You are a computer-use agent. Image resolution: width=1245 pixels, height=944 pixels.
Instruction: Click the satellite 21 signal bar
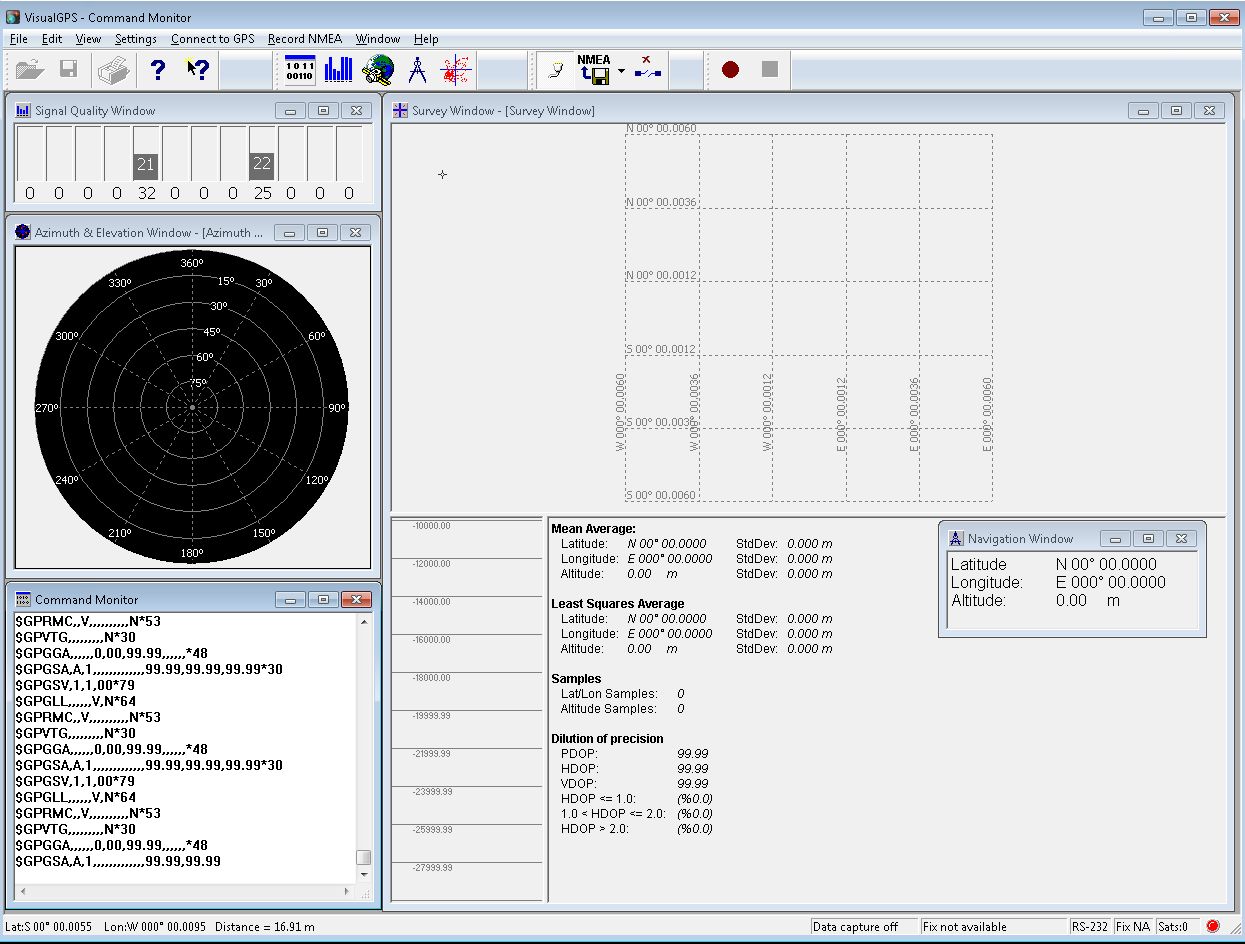pyautogui.click(x=146, y=165)
